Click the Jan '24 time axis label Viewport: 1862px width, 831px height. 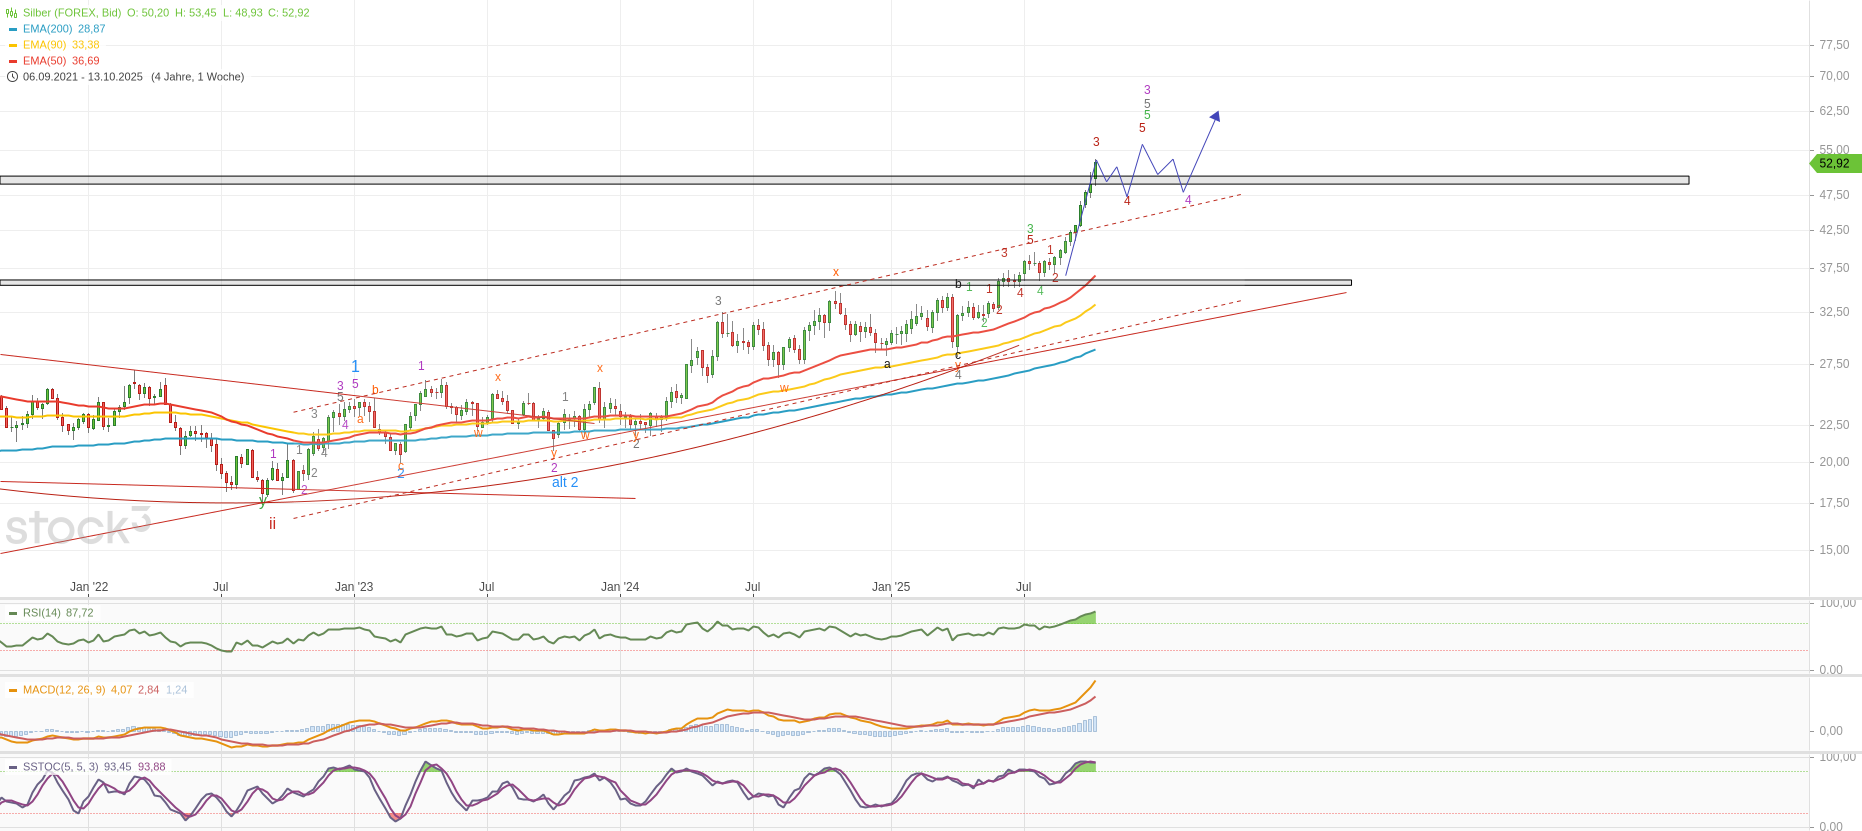[x=619, y=587]
